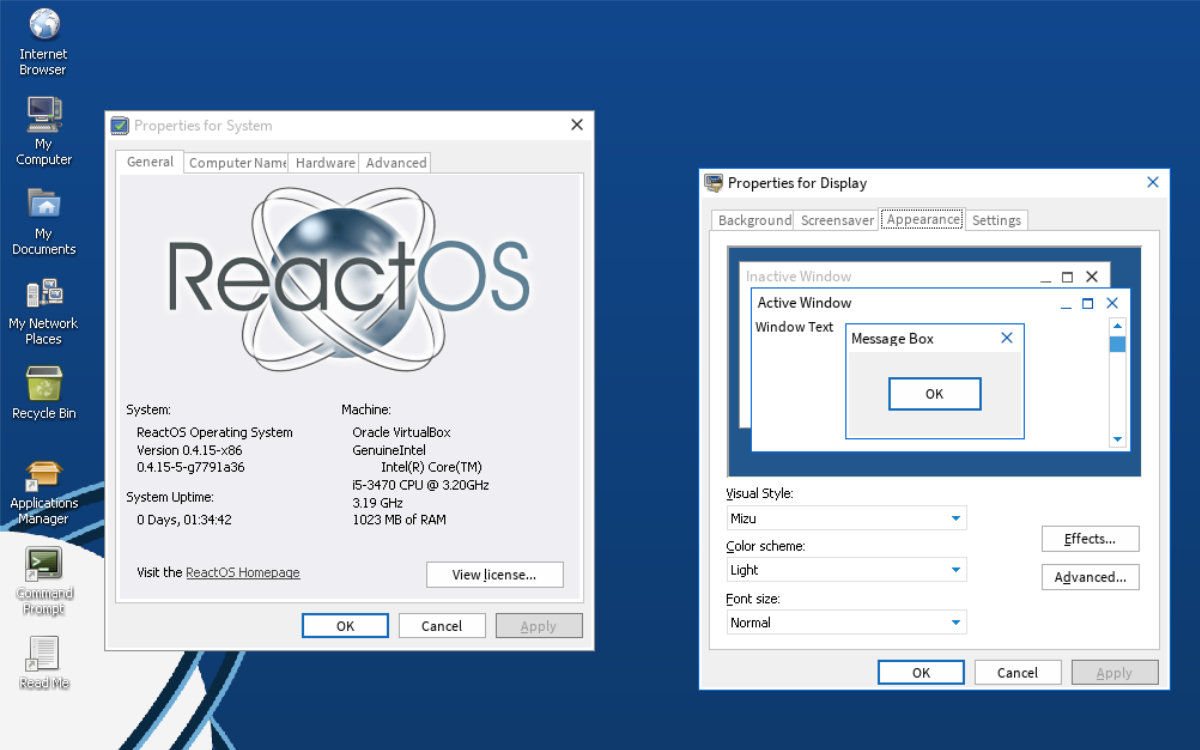1200x750 pixels.
Task: Click the 'i5-3470 CPU @ 3.20GHz' text
Action: (x=421, y=485)
